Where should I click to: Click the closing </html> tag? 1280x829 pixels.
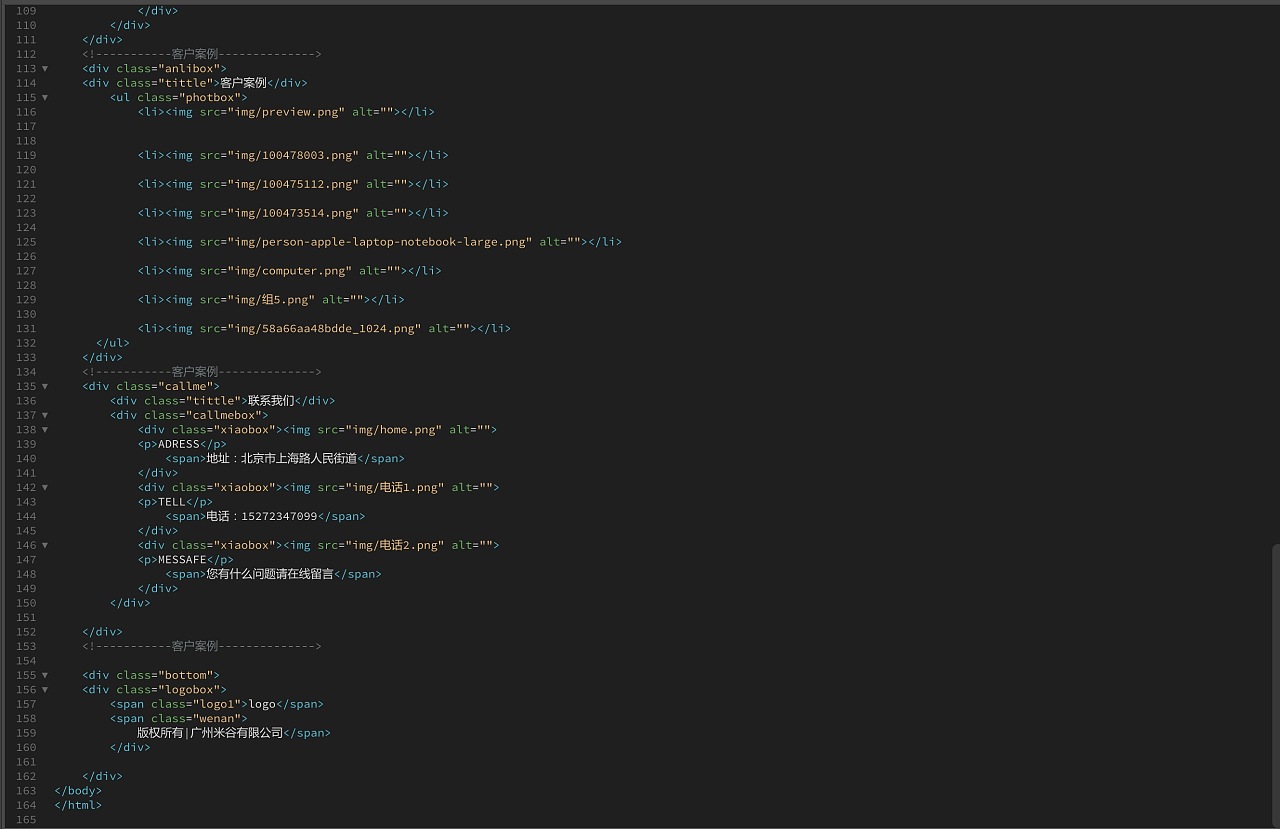[x=78, y=806]
